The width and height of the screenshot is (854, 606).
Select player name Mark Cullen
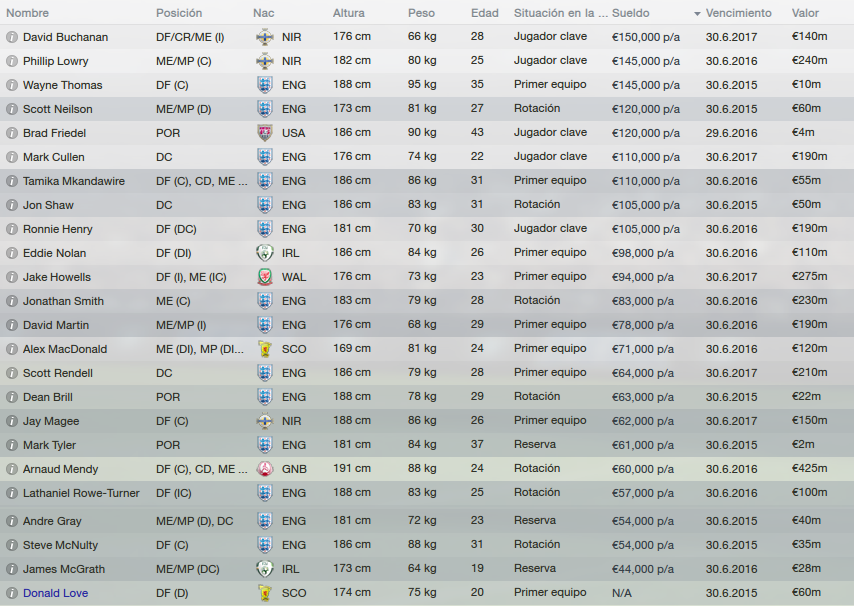click(x=53, y=157)
